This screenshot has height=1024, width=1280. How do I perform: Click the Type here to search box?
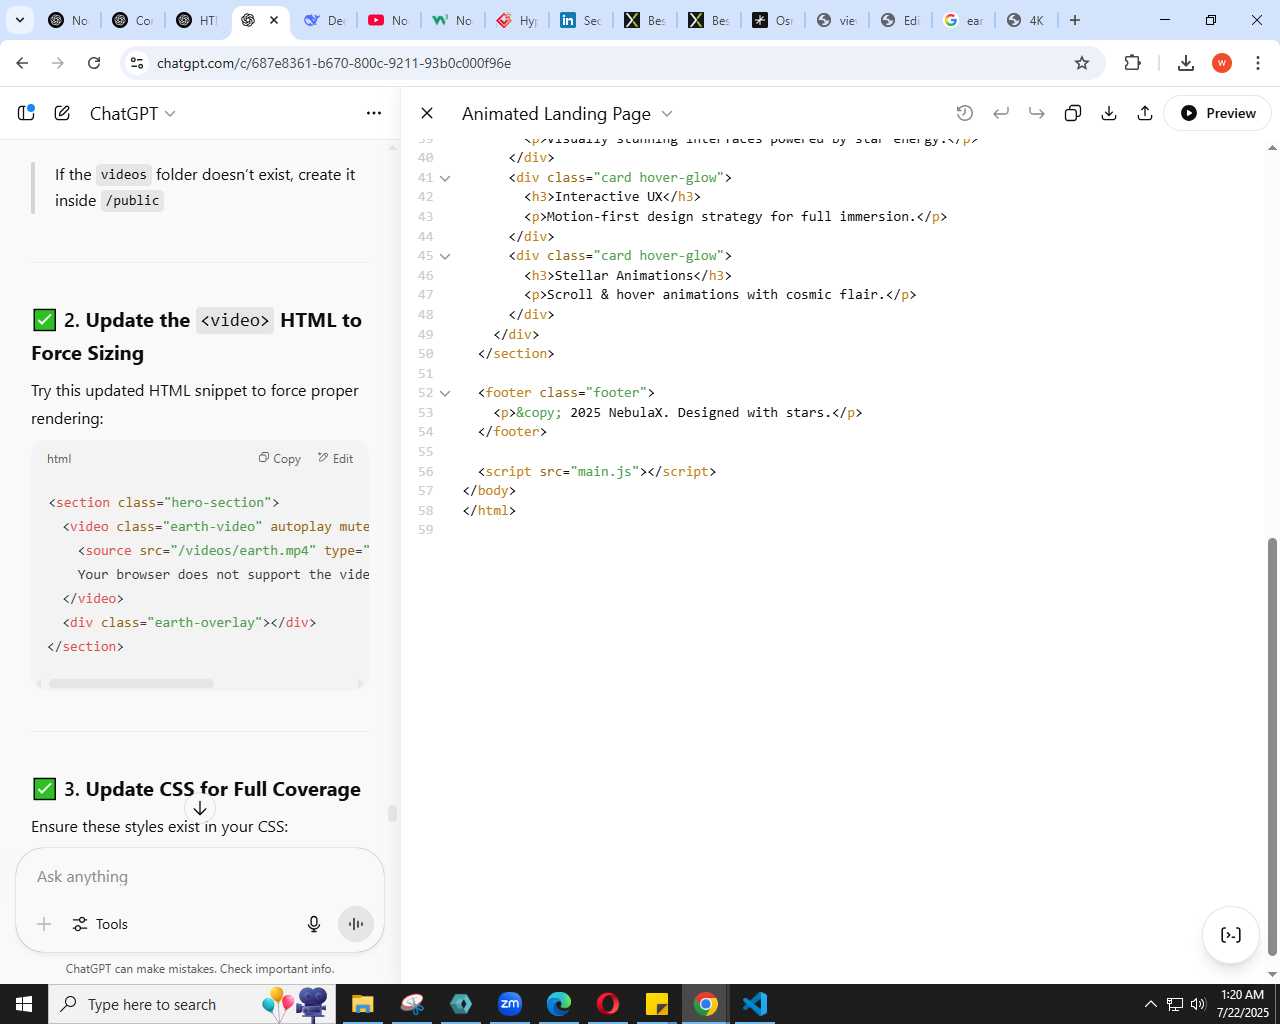point(190,1004)
